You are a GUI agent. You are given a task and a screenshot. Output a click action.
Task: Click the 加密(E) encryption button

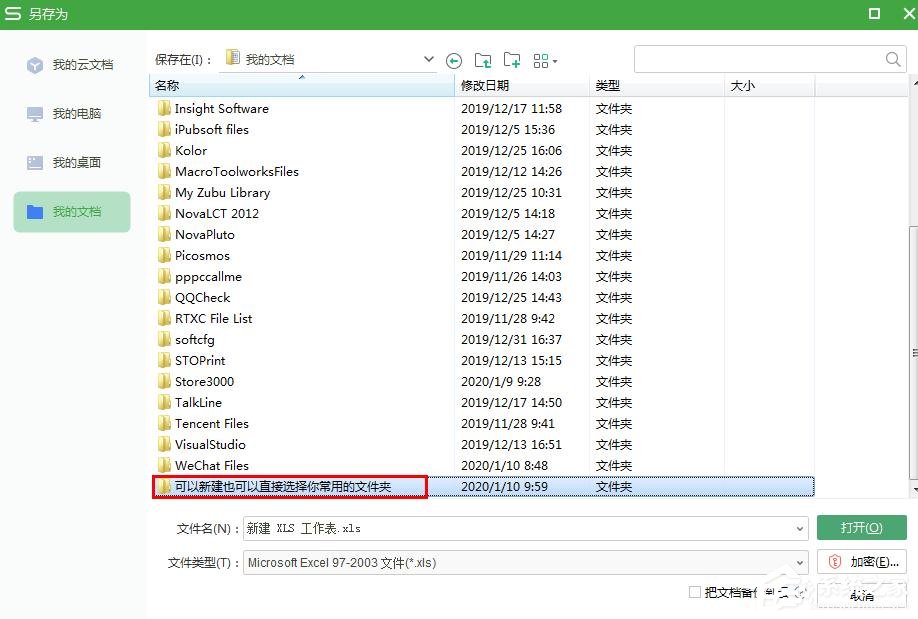coord(861,562)
